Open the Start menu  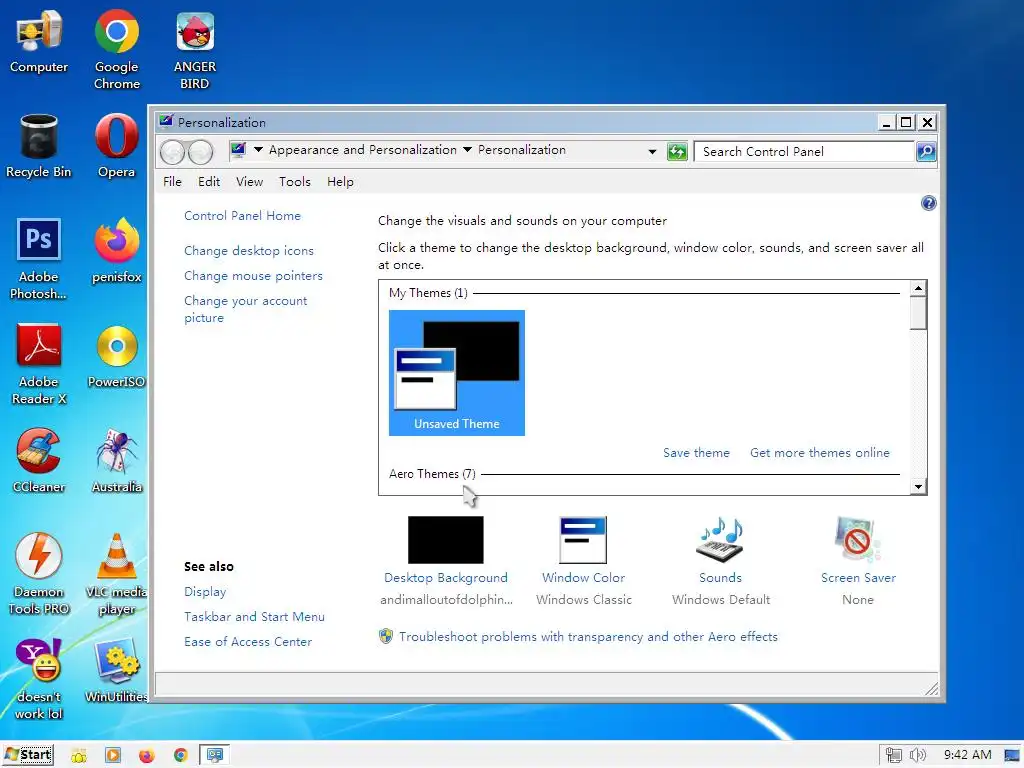(28, 755)
